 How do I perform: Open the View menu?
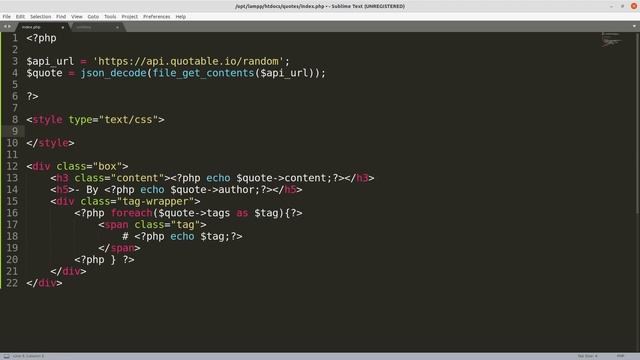pyautogui.click(x=77, y=17)
